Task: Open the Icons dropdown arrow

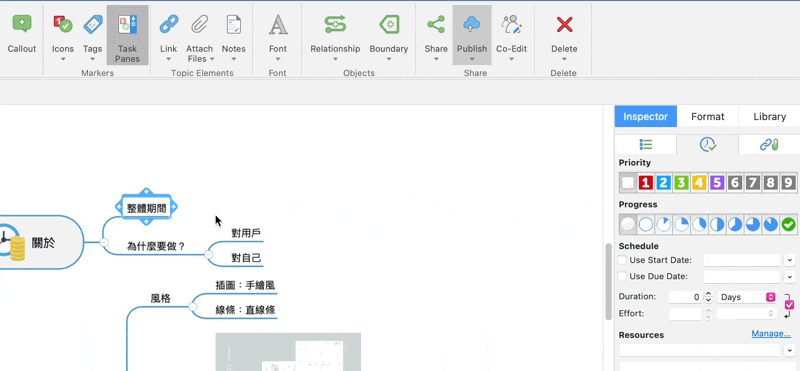Action: tap(63, 59)
